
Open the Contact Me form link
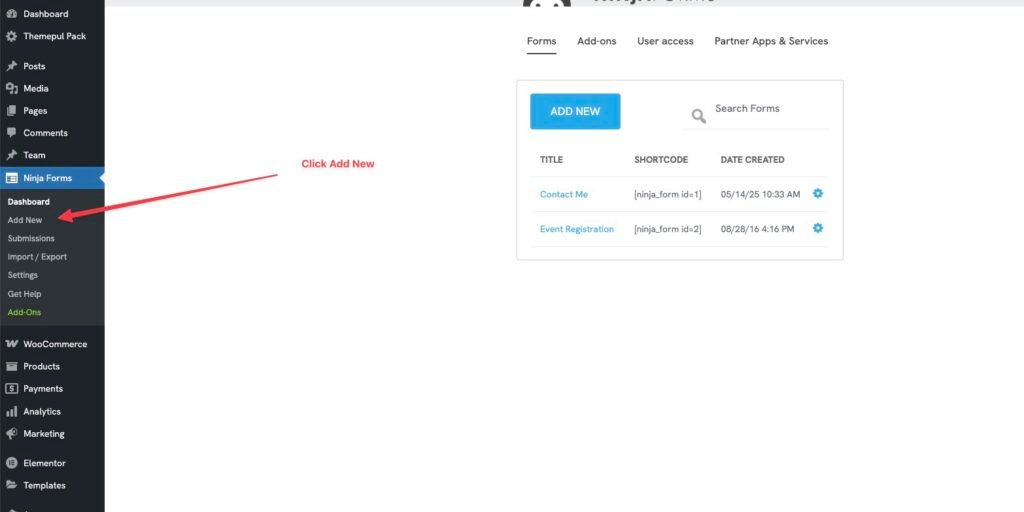564,195
